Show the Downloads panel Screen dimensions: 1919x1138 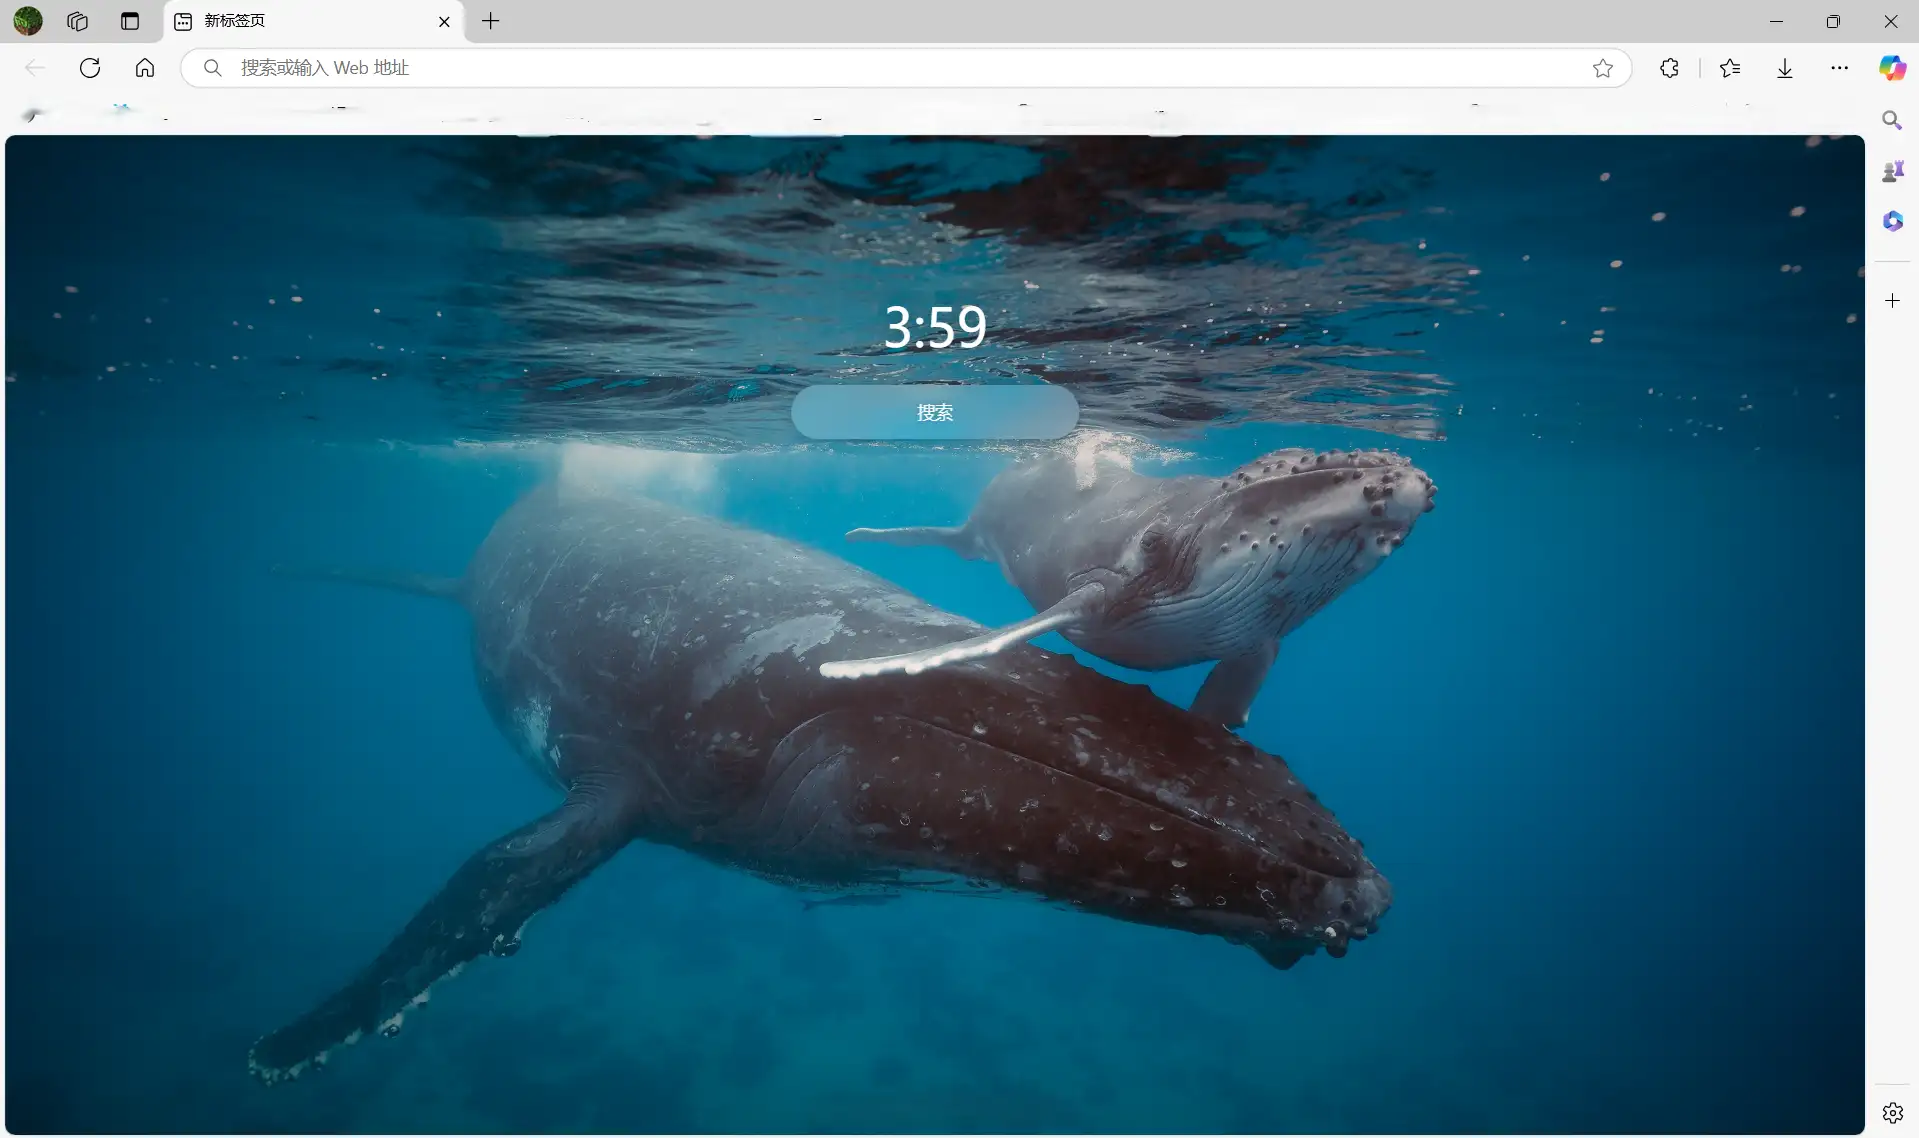1785,68
